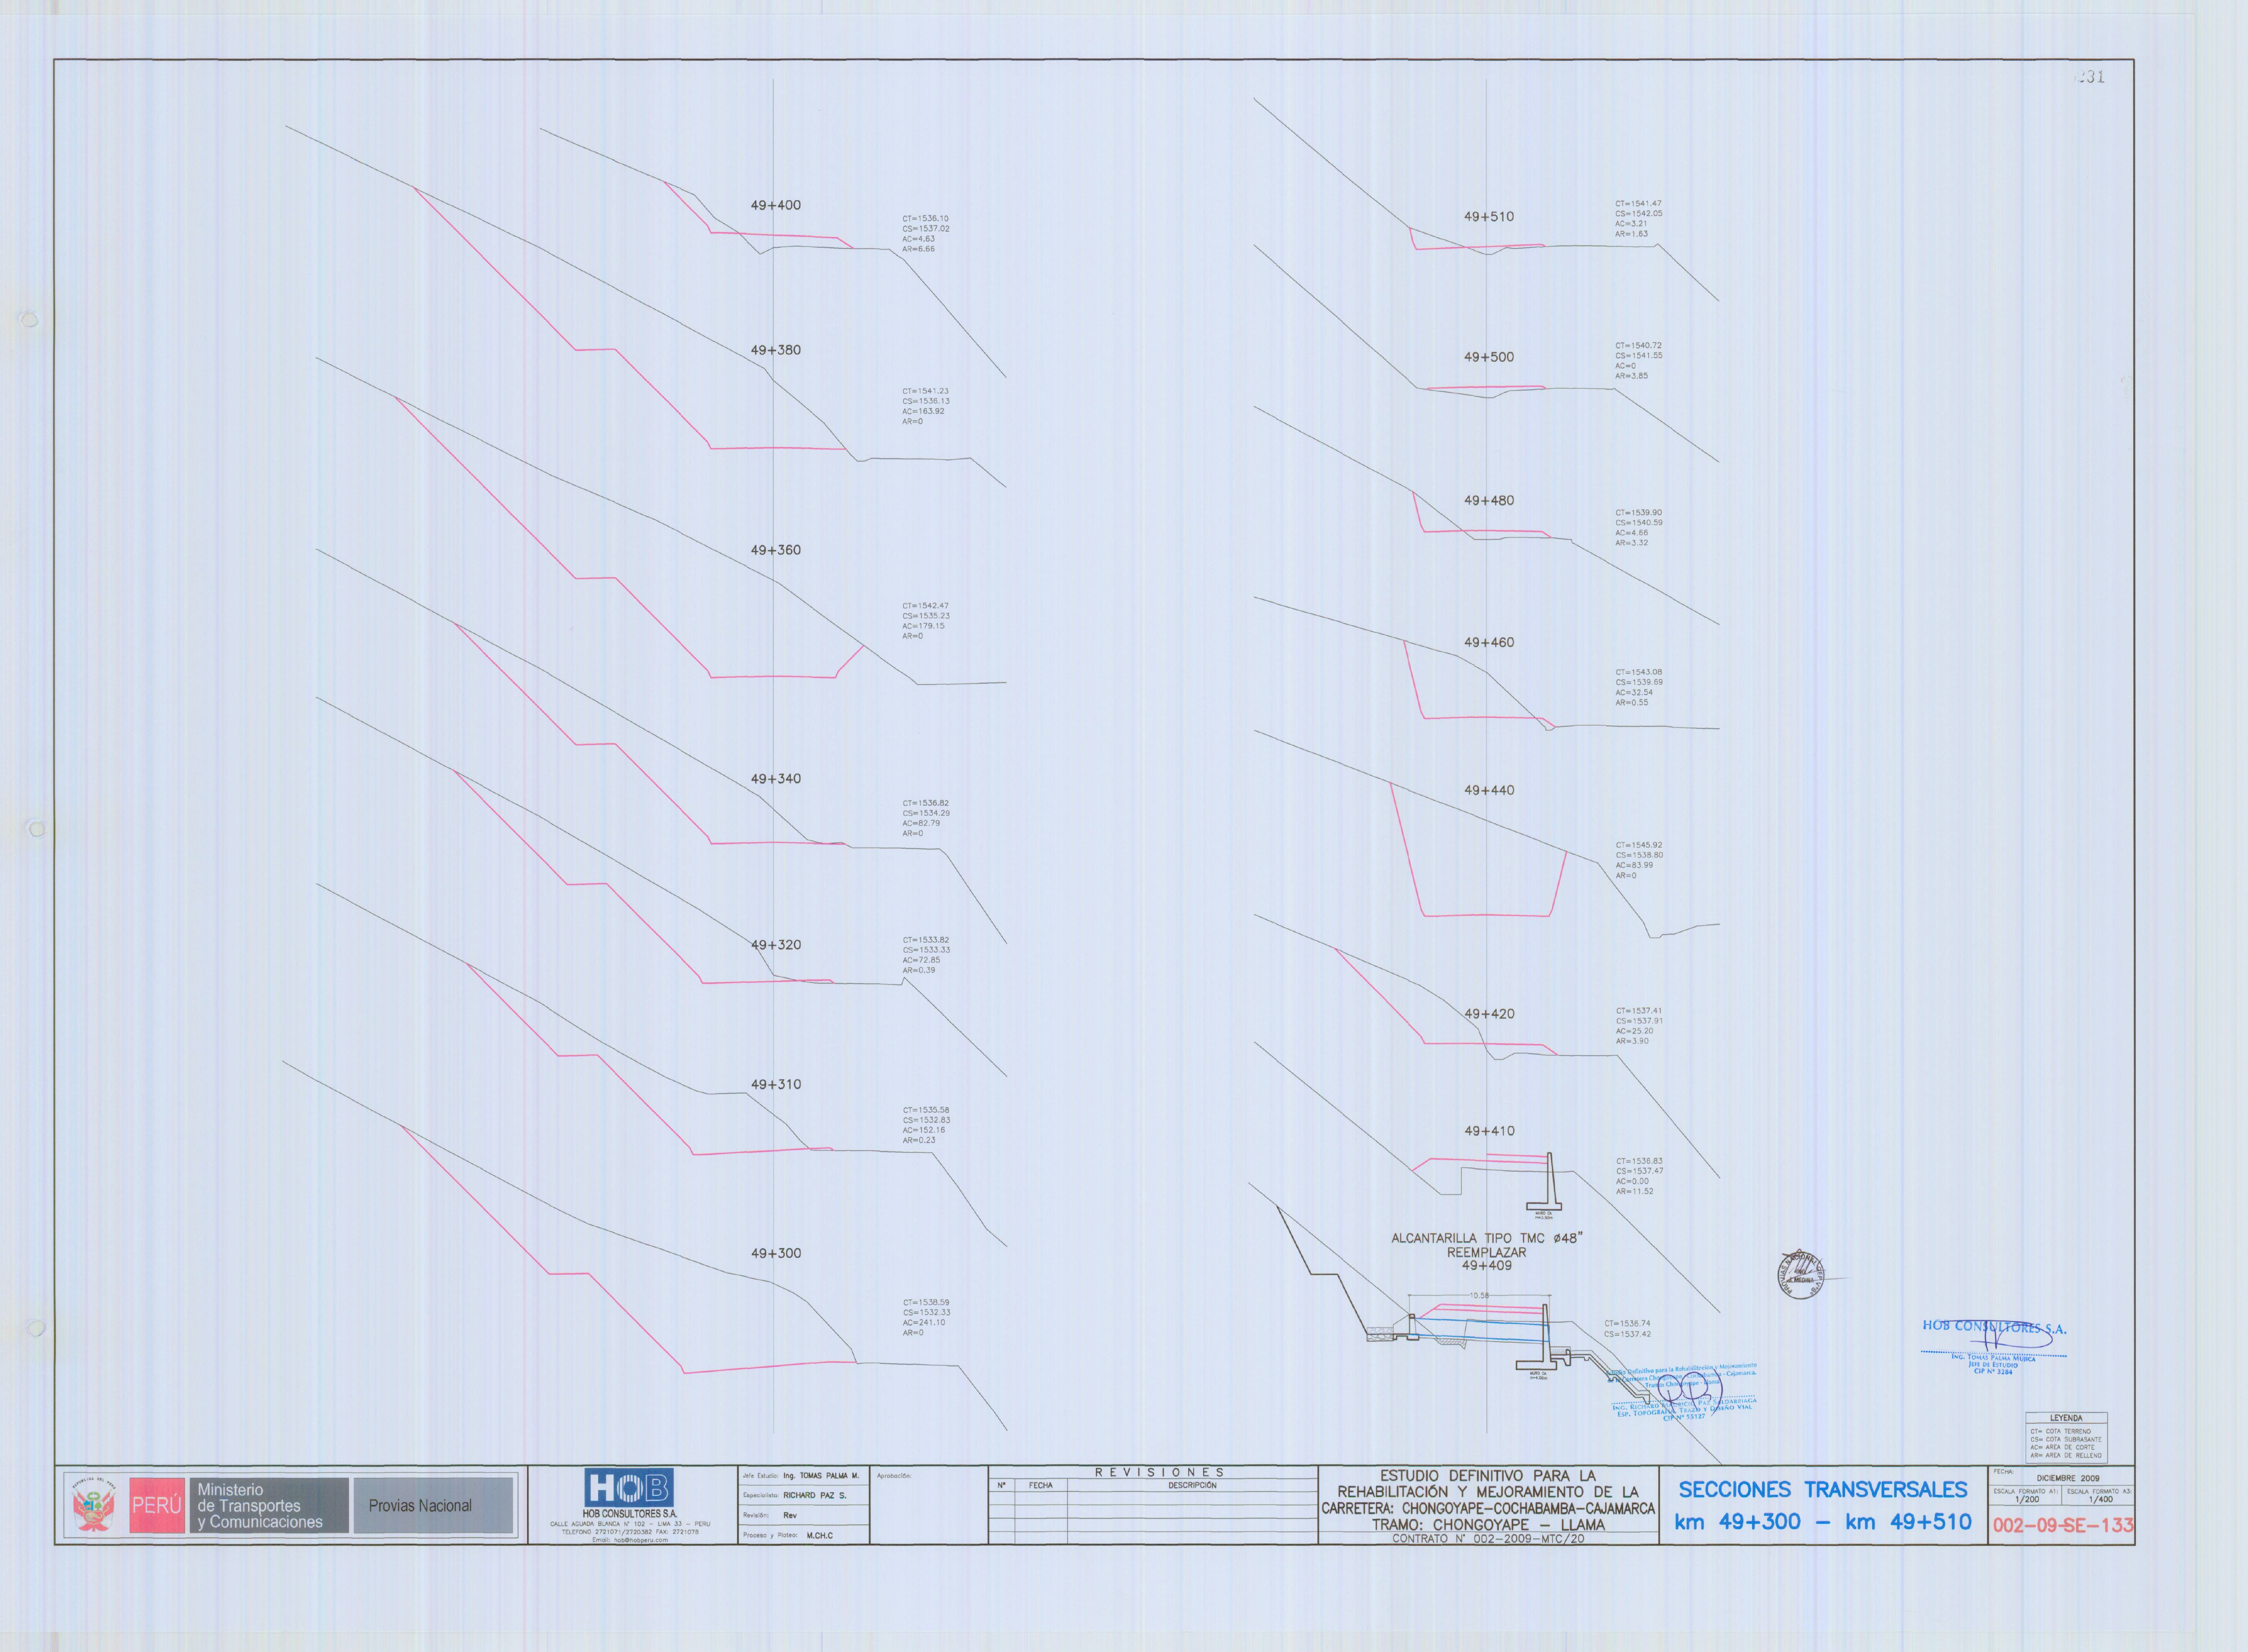Click 'AC=25.20' value beside section 49+420
This screenshot has height=1652, width=2248.
[x=1634, y=1031]
